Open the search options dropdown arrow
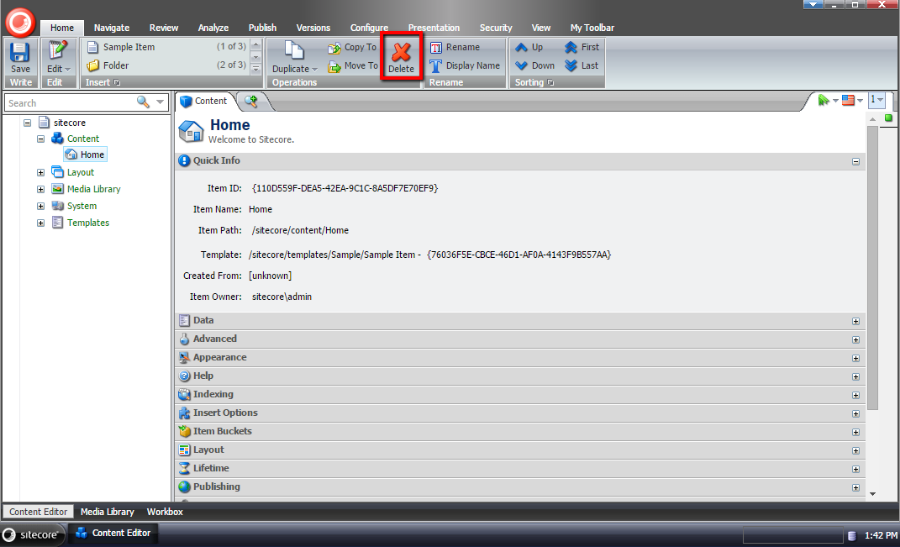 pyautogui.click(x=160, y=102)
